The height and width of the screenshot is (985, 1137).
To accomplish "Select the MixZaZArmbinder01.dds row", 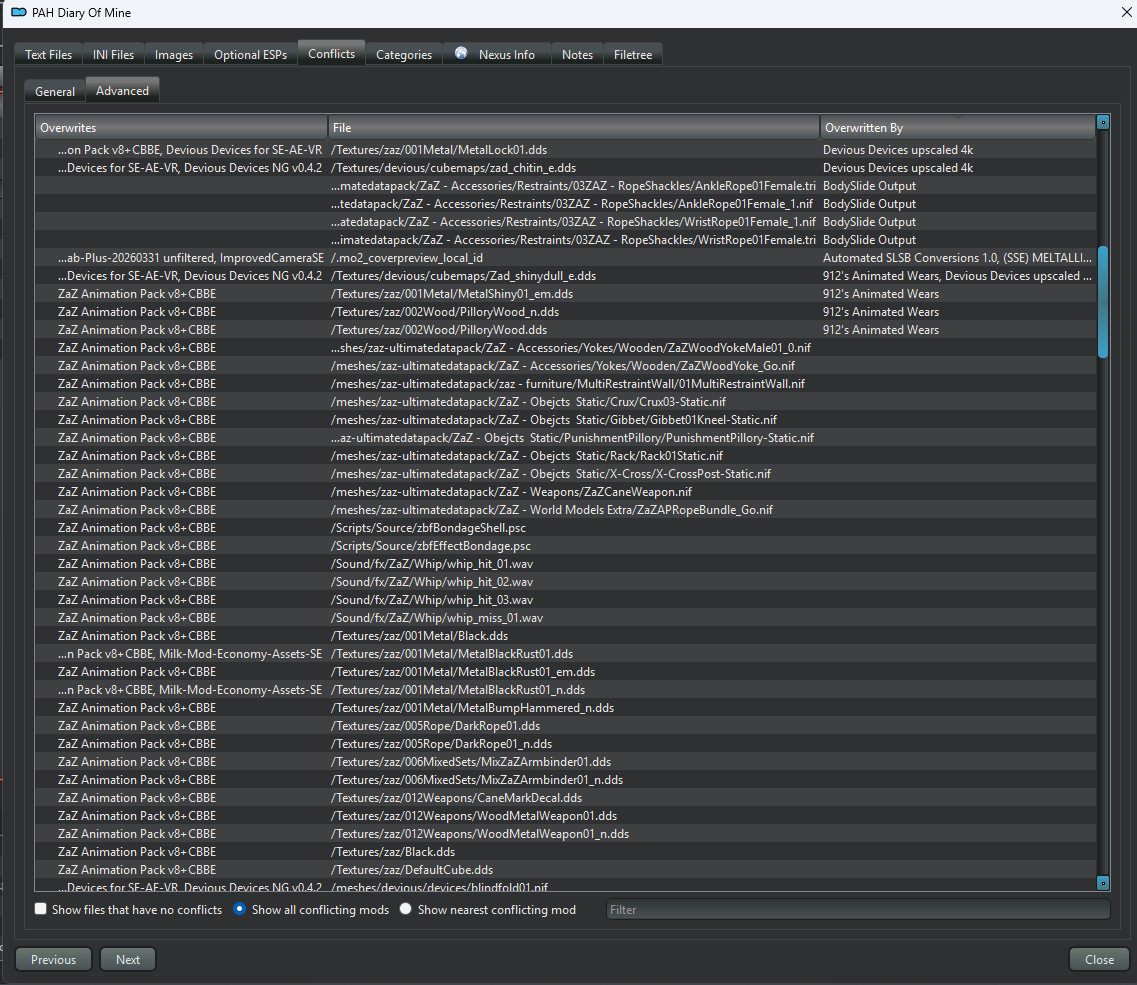I will pos(566,762).
